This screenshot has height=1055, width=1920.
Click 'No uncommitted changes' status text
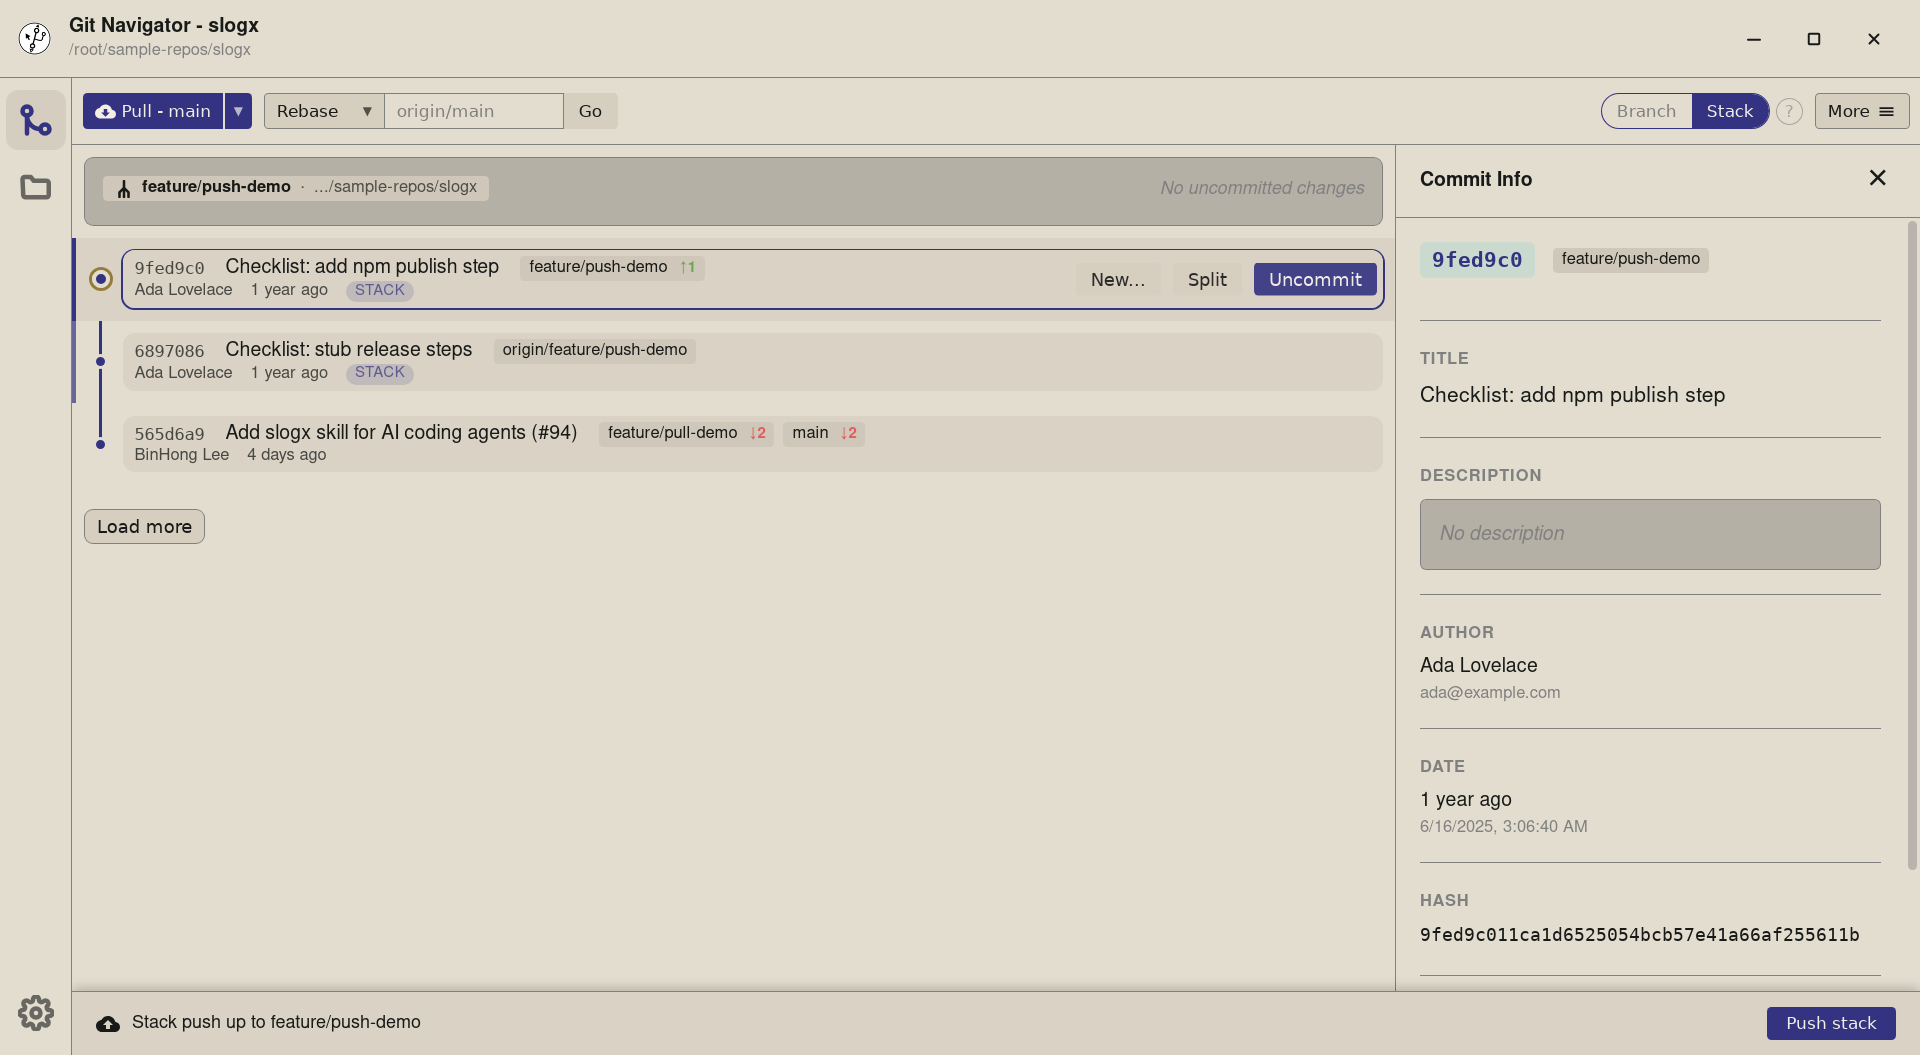(x=1262, y=188)
